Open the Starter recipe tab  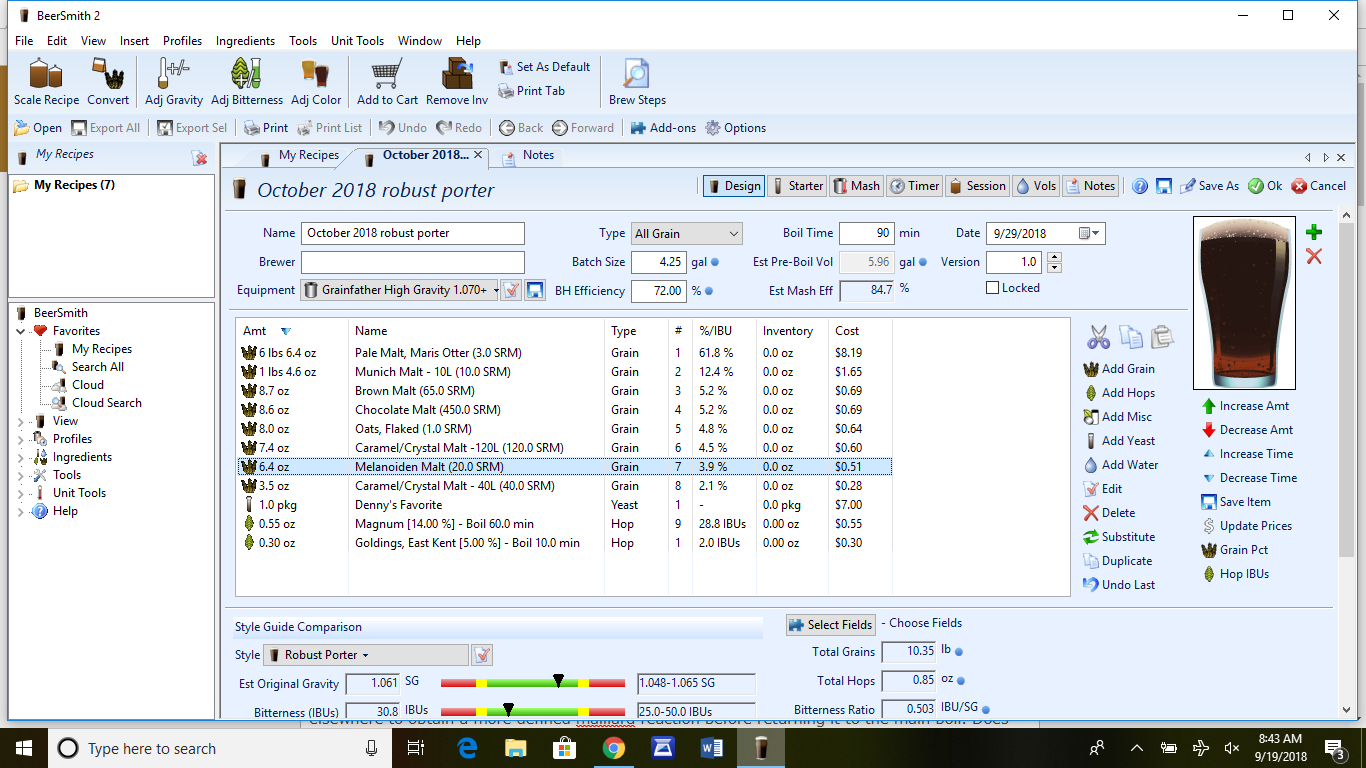(796, 186)
